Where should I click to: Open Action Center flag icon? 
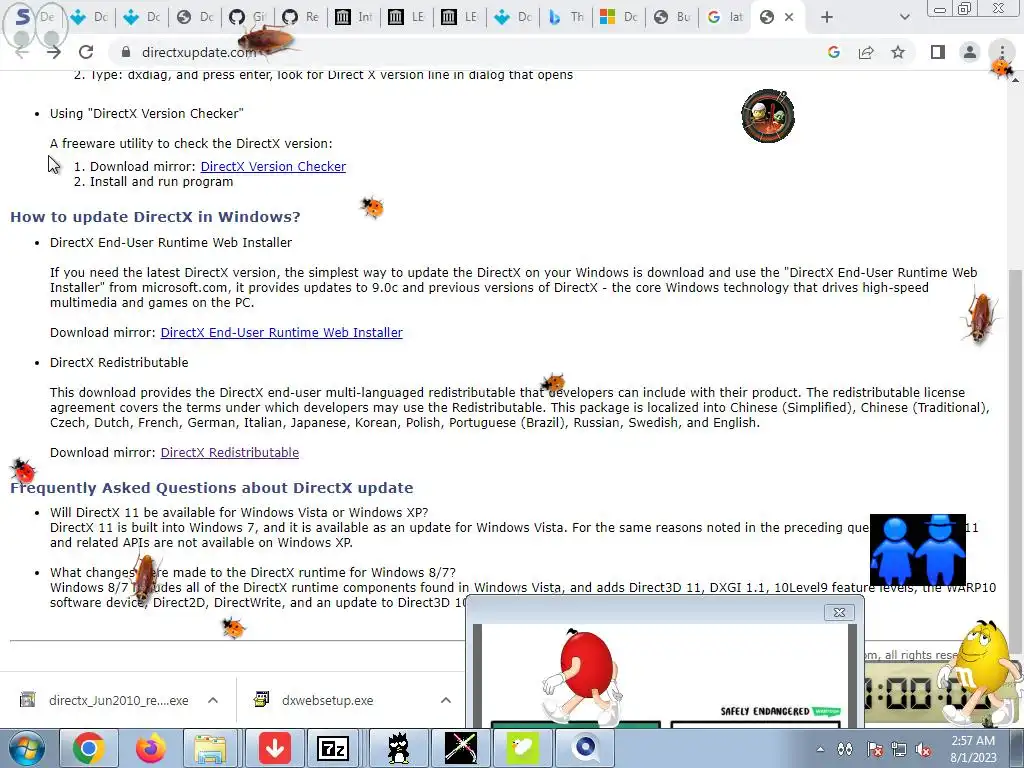click(x=874, y=750)
